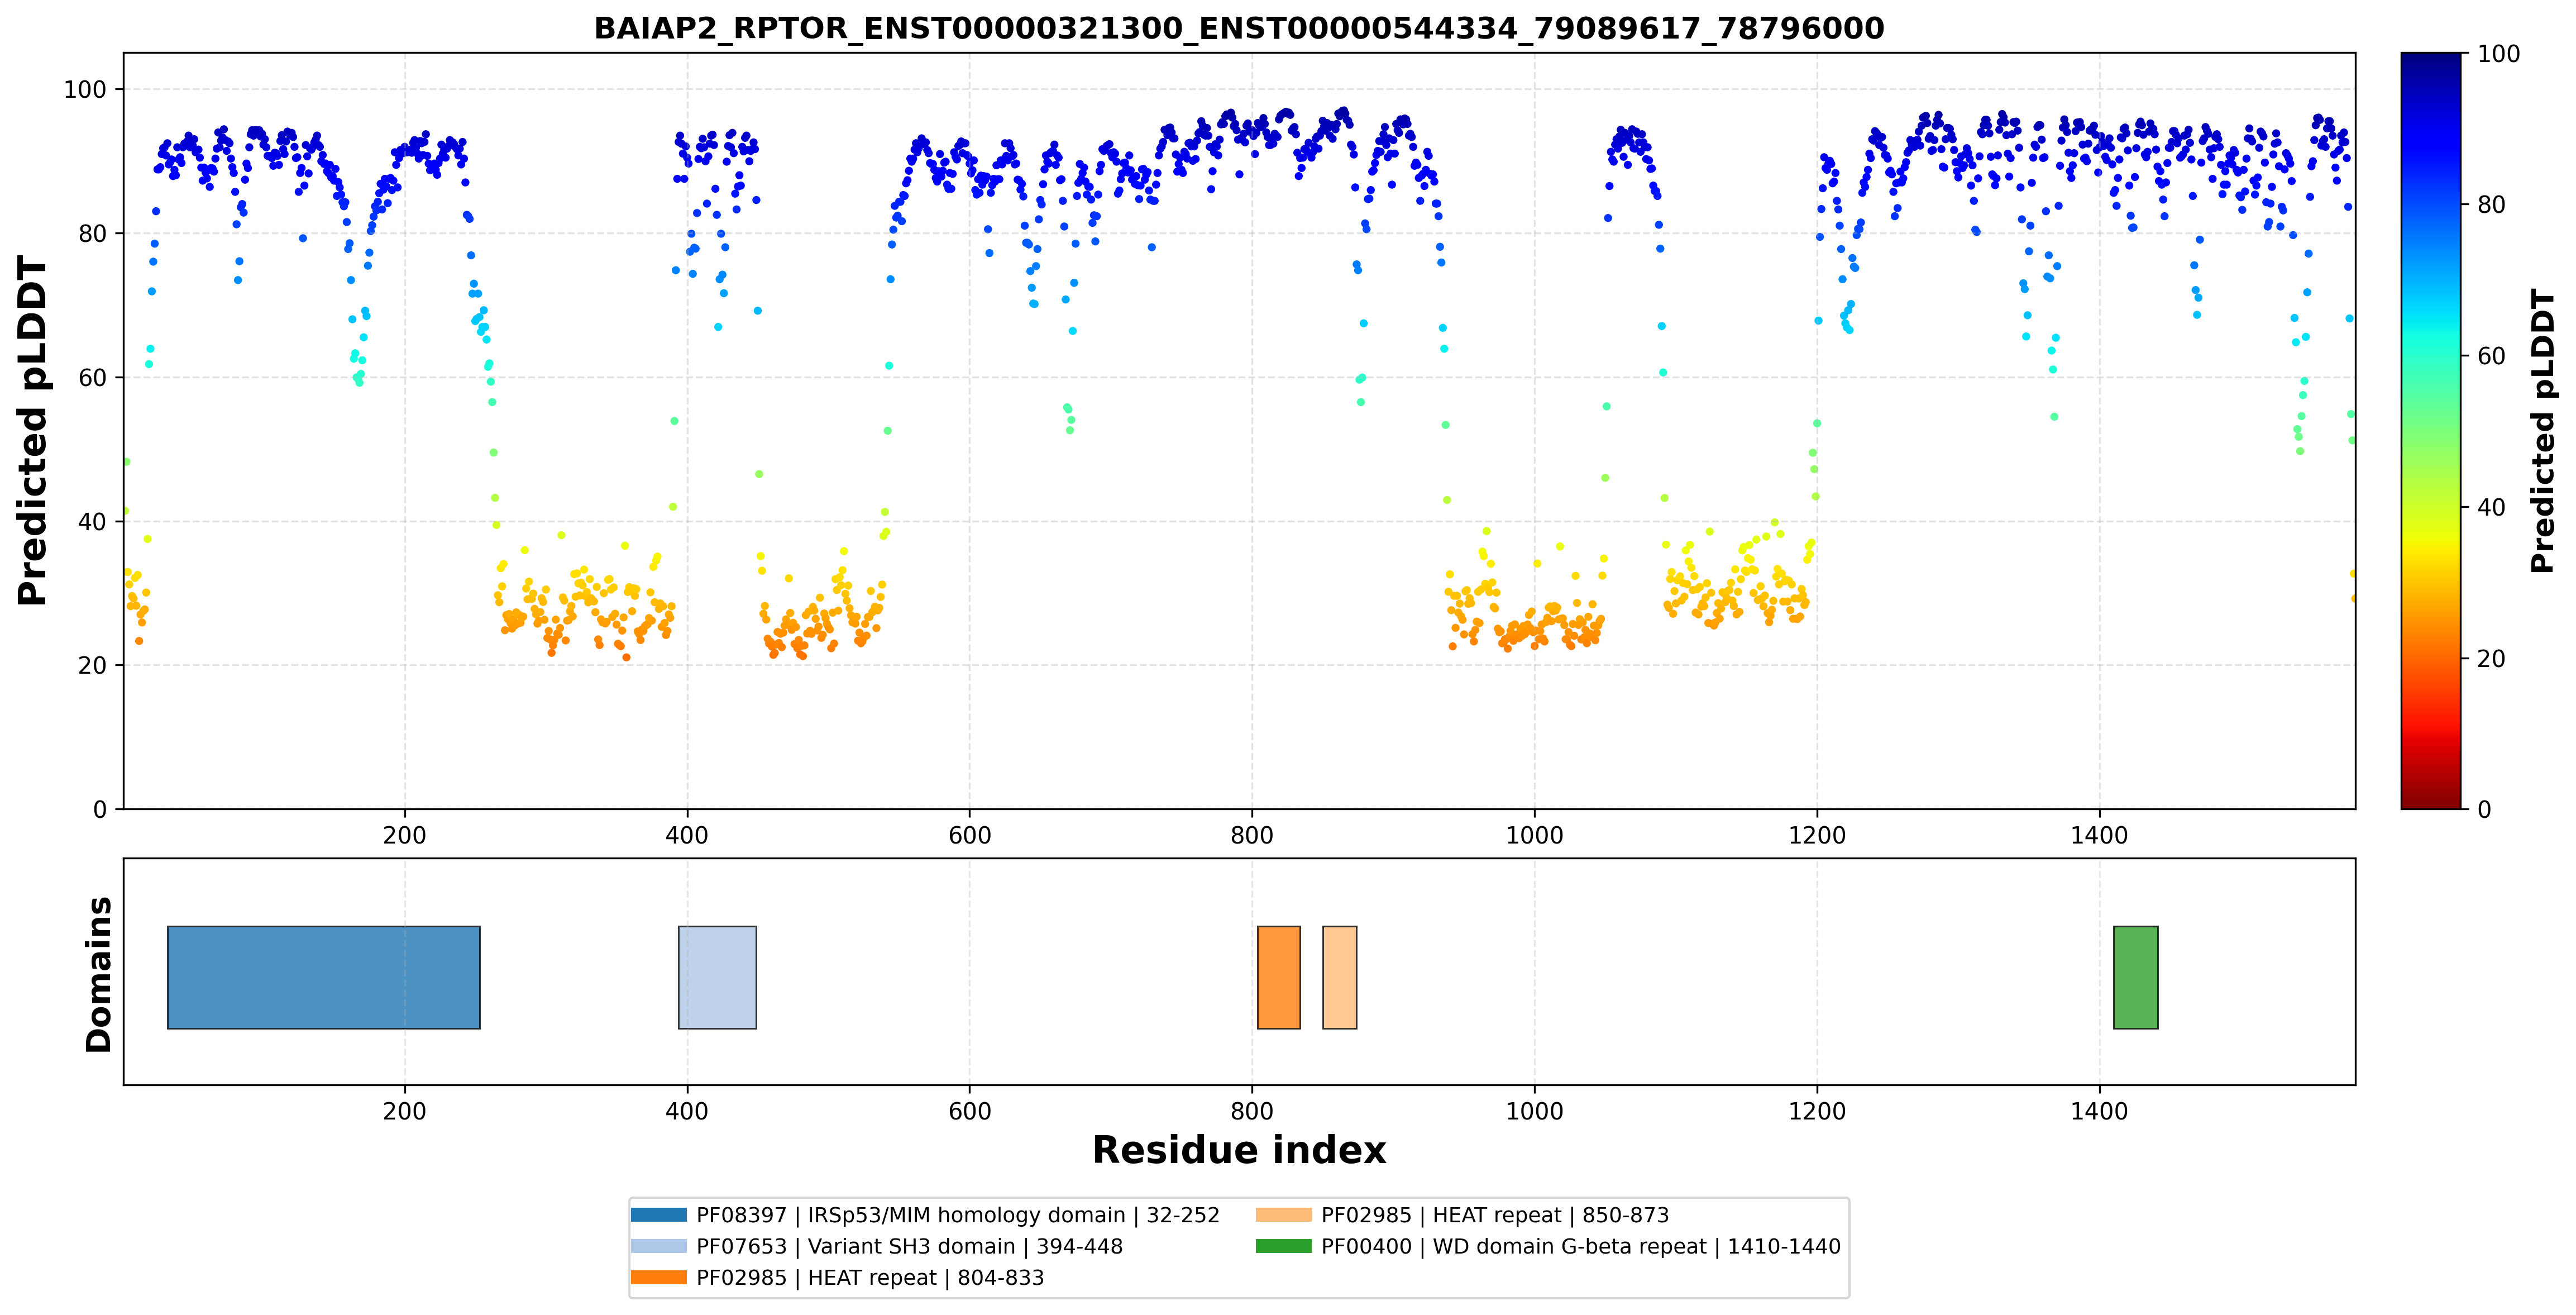Select the Variant SH3 domain light-blue bar

click(717, 977)
